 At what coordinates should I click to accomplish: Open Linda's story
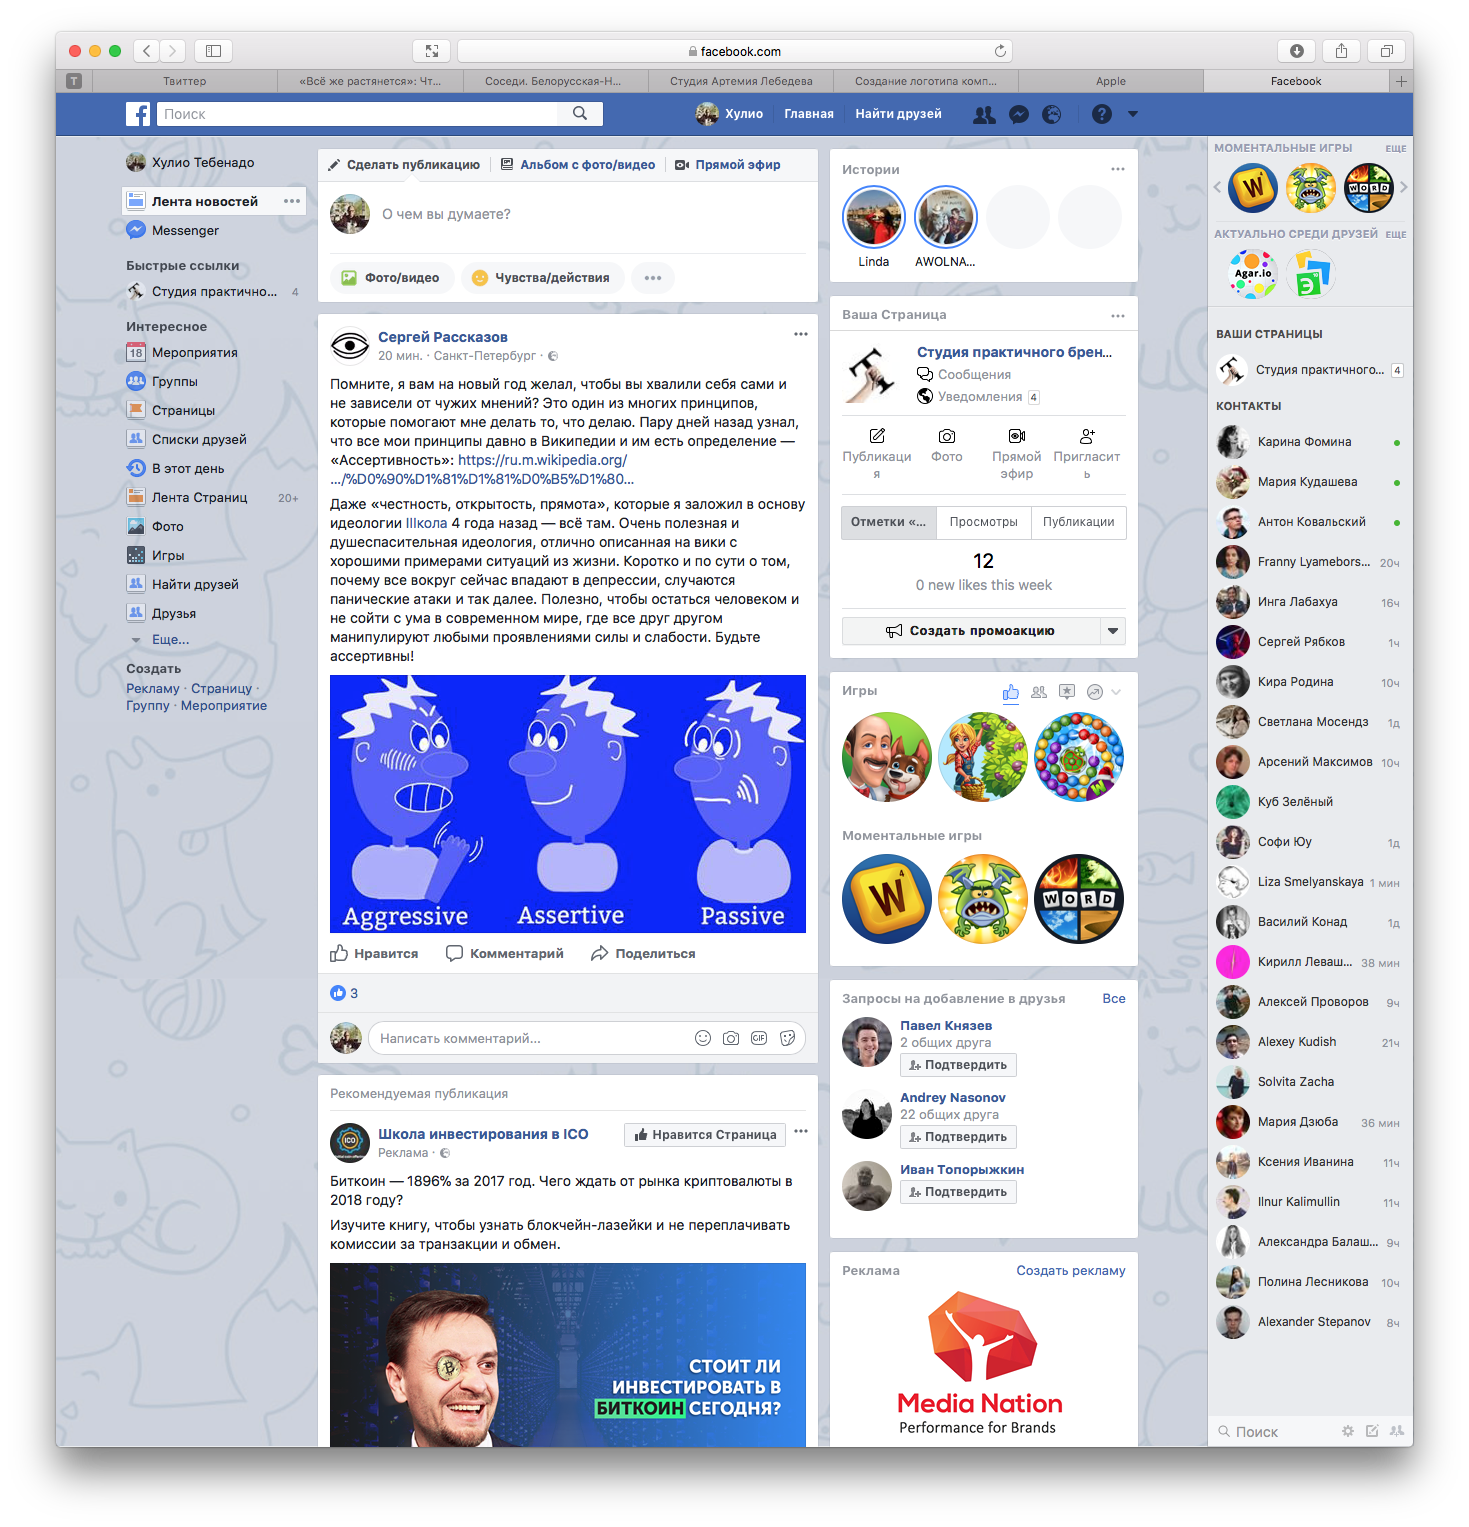(x=874, y=217)
